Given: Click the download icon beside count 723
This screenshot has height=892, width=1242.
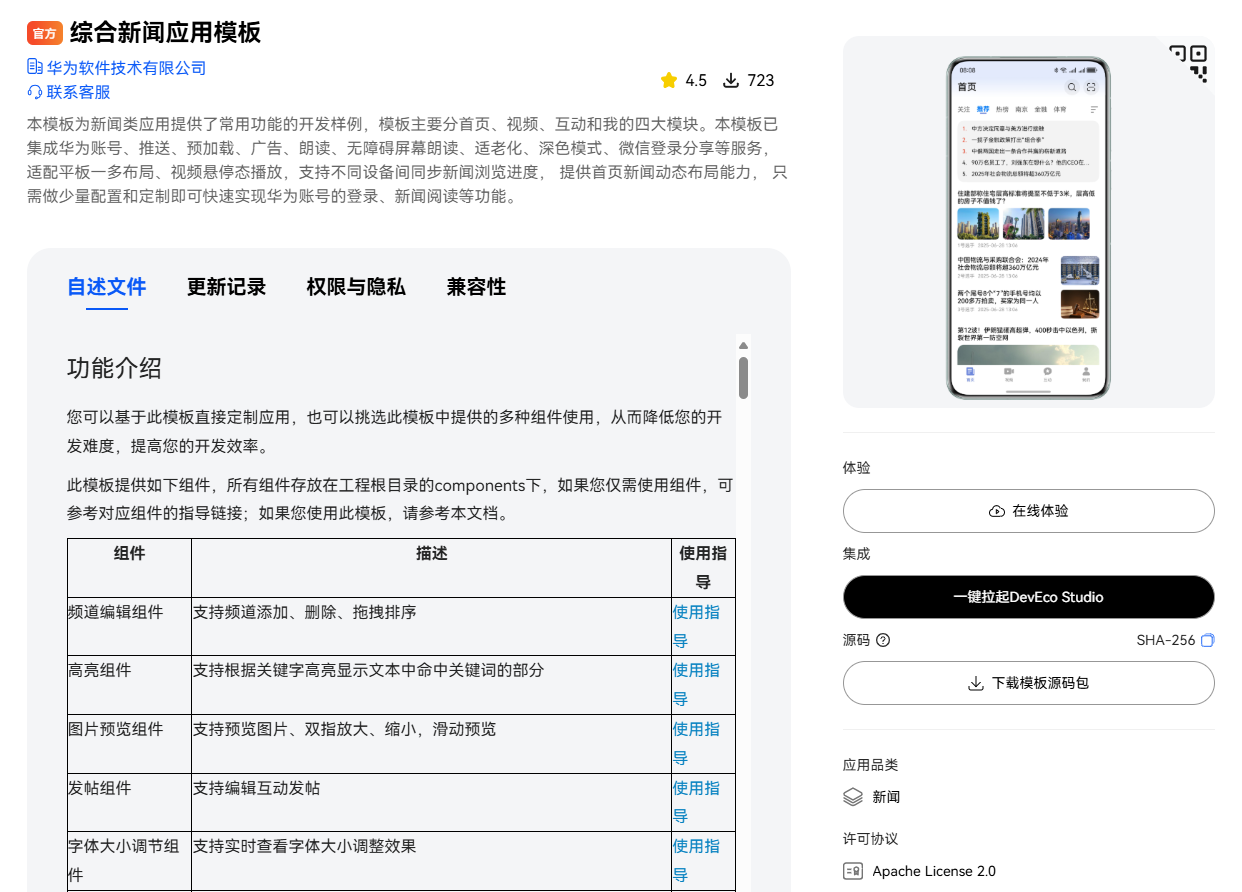Looking at the screenshot, I should tap(731, 80).
